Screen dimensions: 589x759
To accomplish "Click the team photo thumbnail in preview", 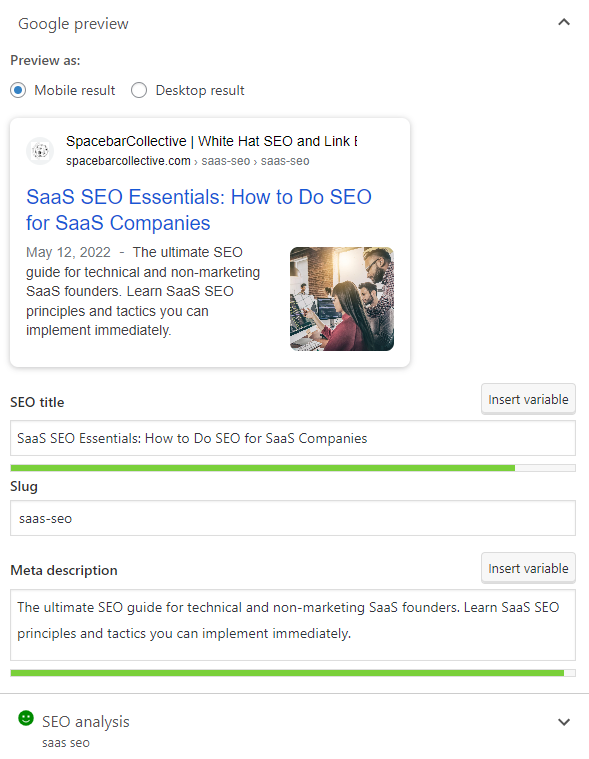I will [x=342, y=299].
